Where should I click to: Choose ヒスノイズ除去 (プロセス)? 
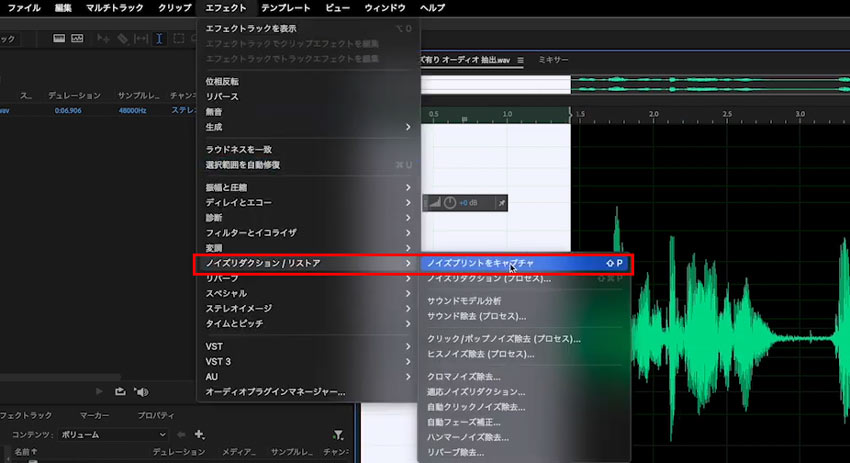(x=525, y=354)
